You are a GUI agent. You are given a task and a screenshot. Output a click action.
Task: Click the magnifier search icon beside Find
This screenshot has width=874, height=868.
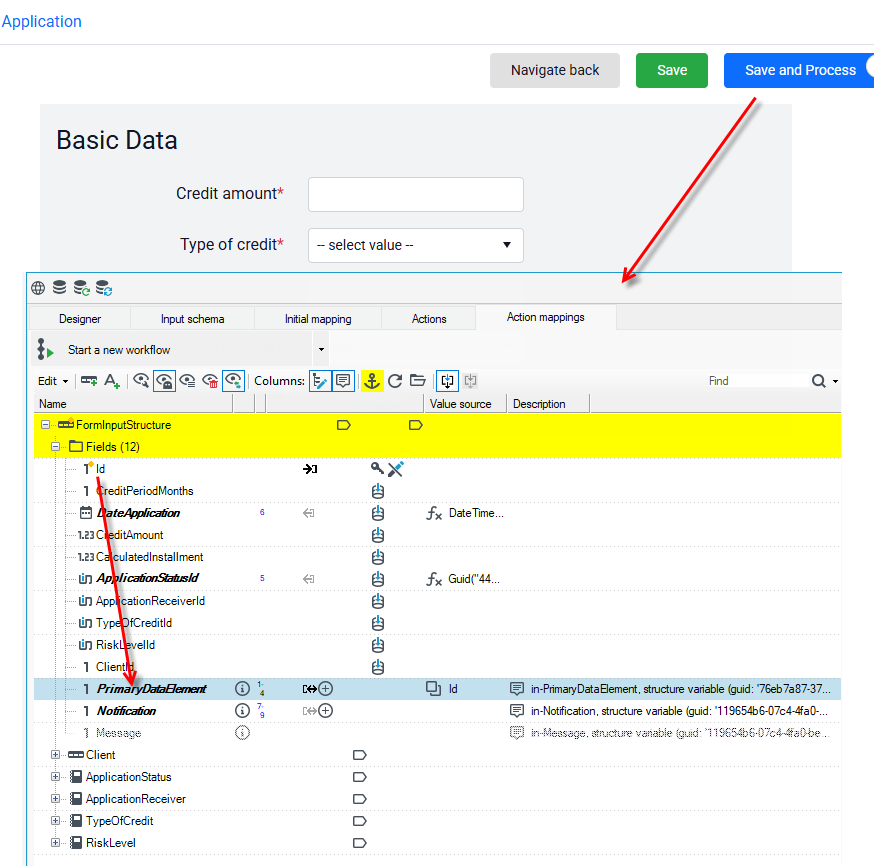point(818,381)
